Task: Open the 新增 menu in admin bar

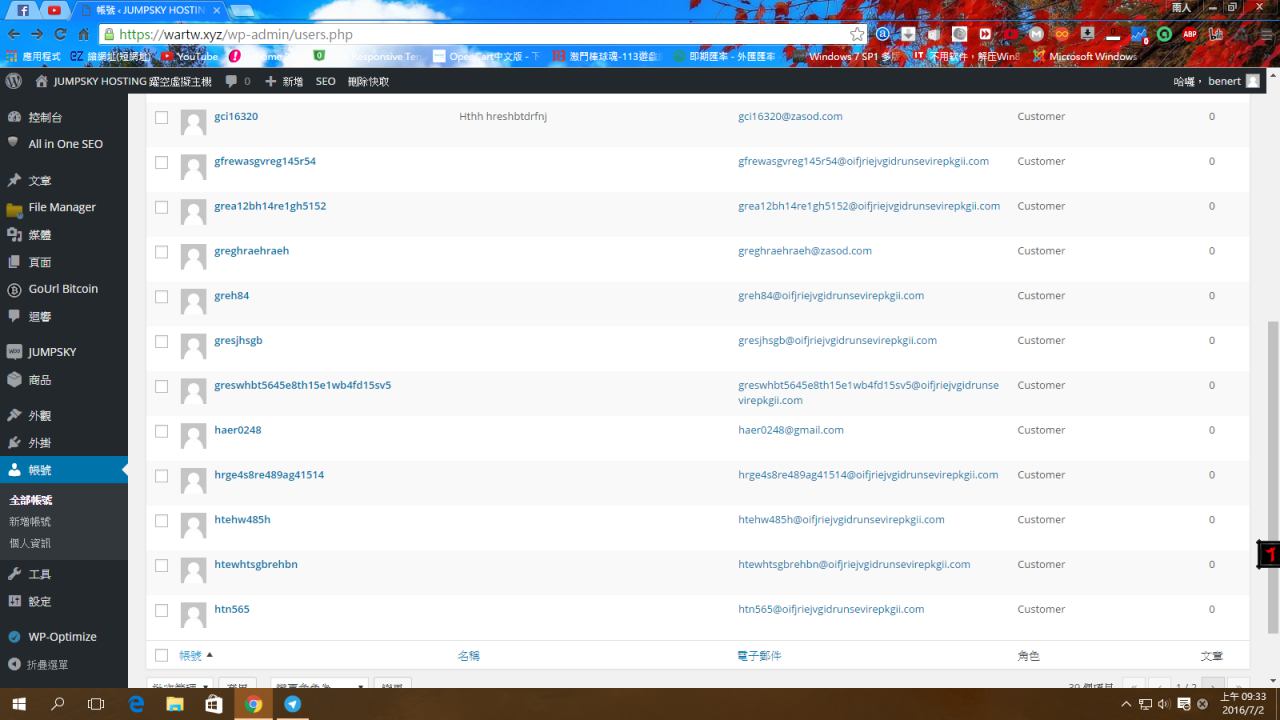Action: [284, 81]
